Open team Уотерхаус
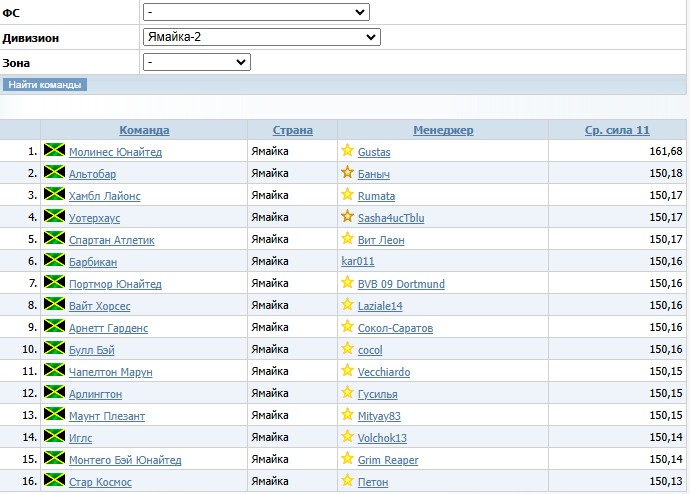The width and height of the screenshot is (690, 494). coord(95,218)
